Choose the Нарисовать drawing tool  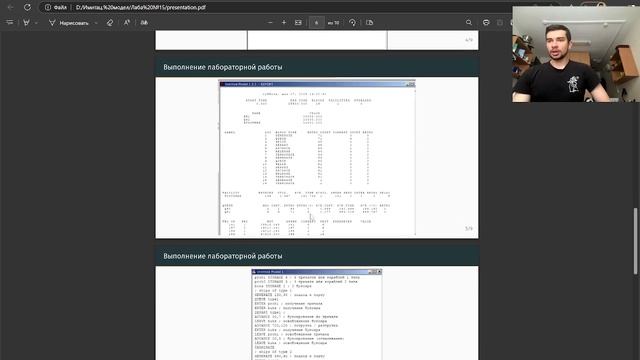pos(69,23)
